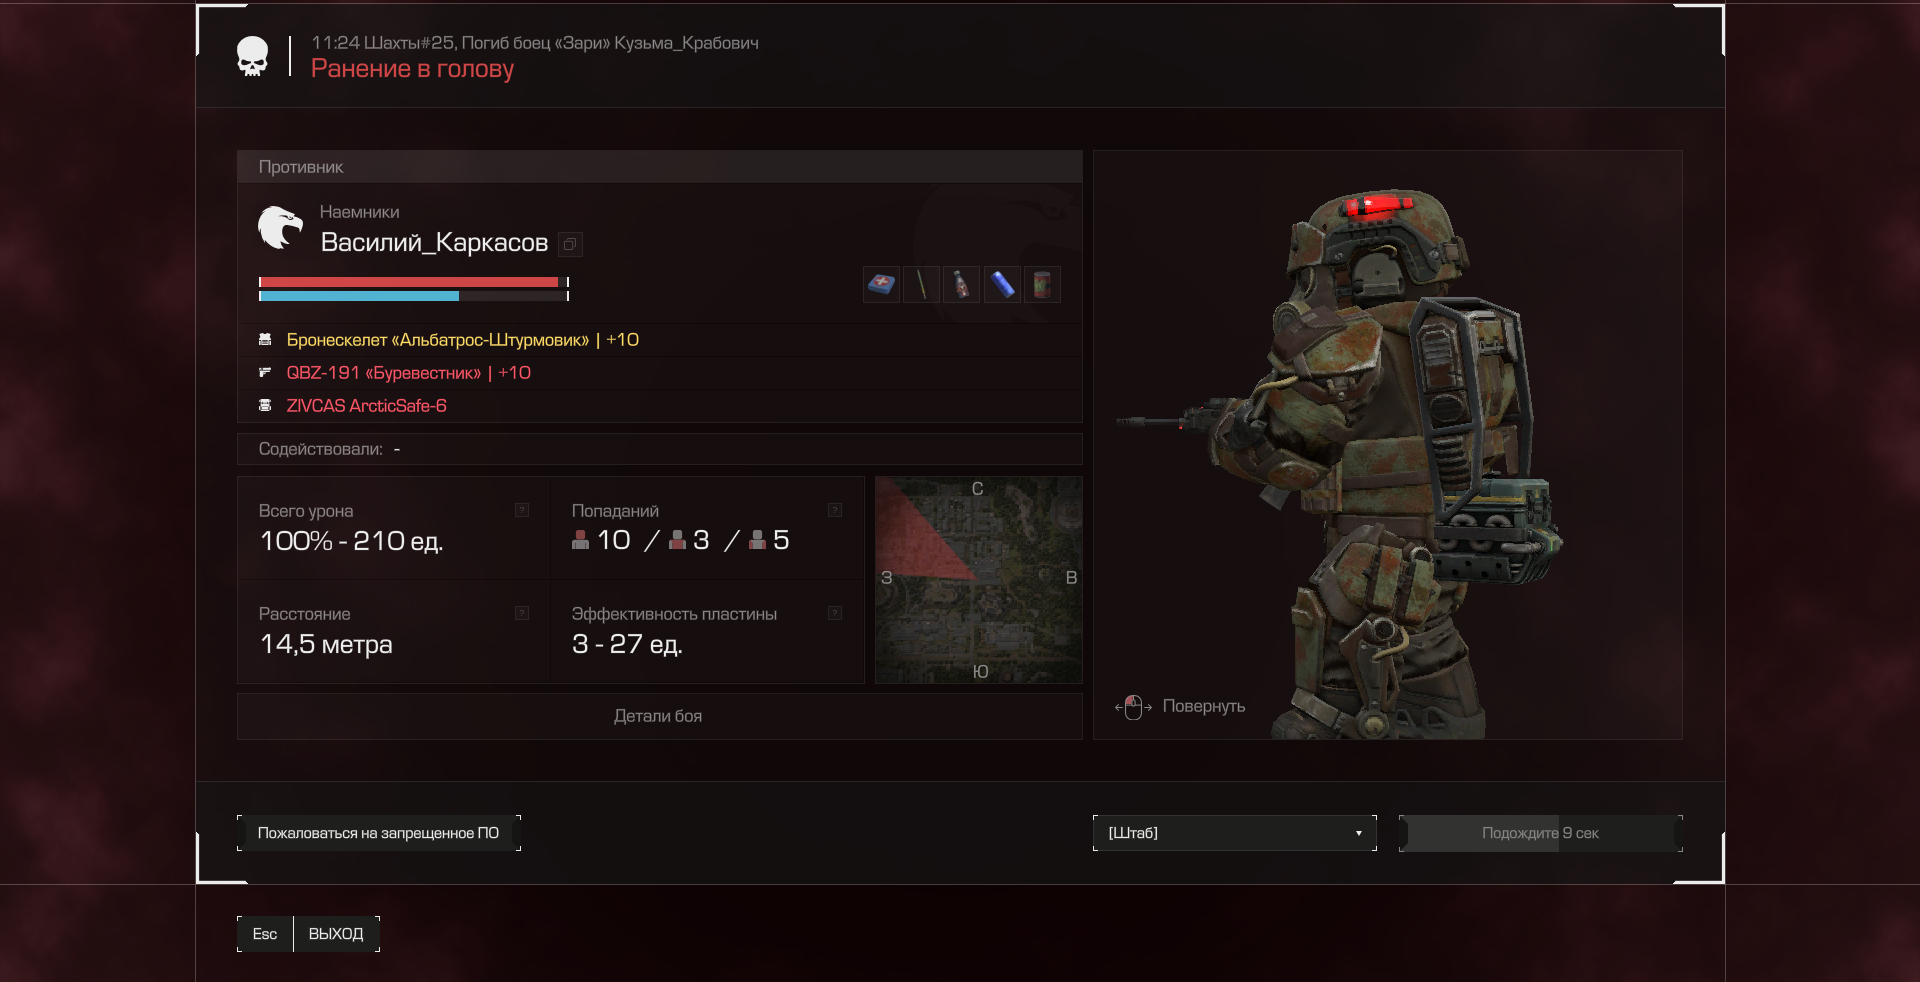Click player name Василий_Каркасов
The height and width of the screenshot is (982, 1920).
pos(434,243)
